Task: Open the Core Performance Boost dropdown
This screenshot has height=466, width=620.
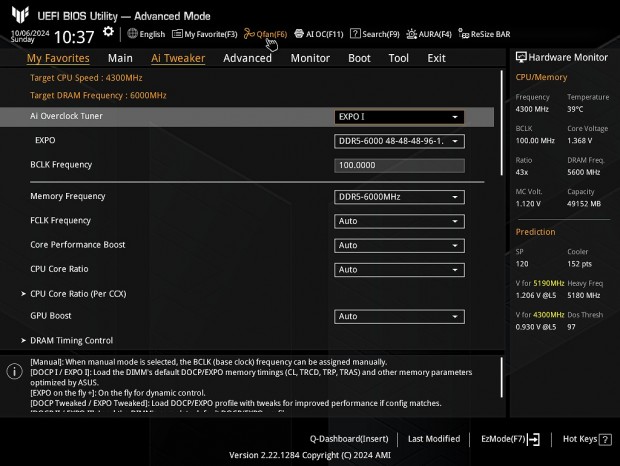Action: (399, 245)
